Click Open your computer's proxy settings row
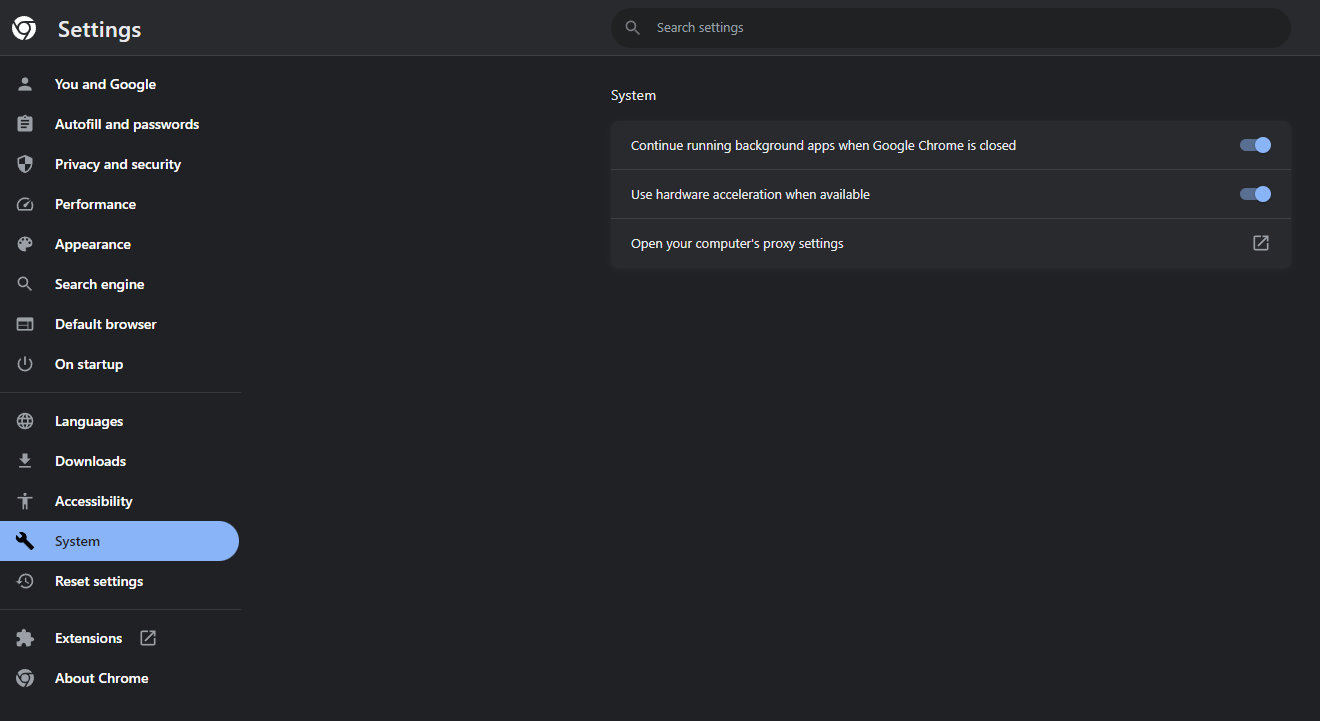 click(737, 244)
